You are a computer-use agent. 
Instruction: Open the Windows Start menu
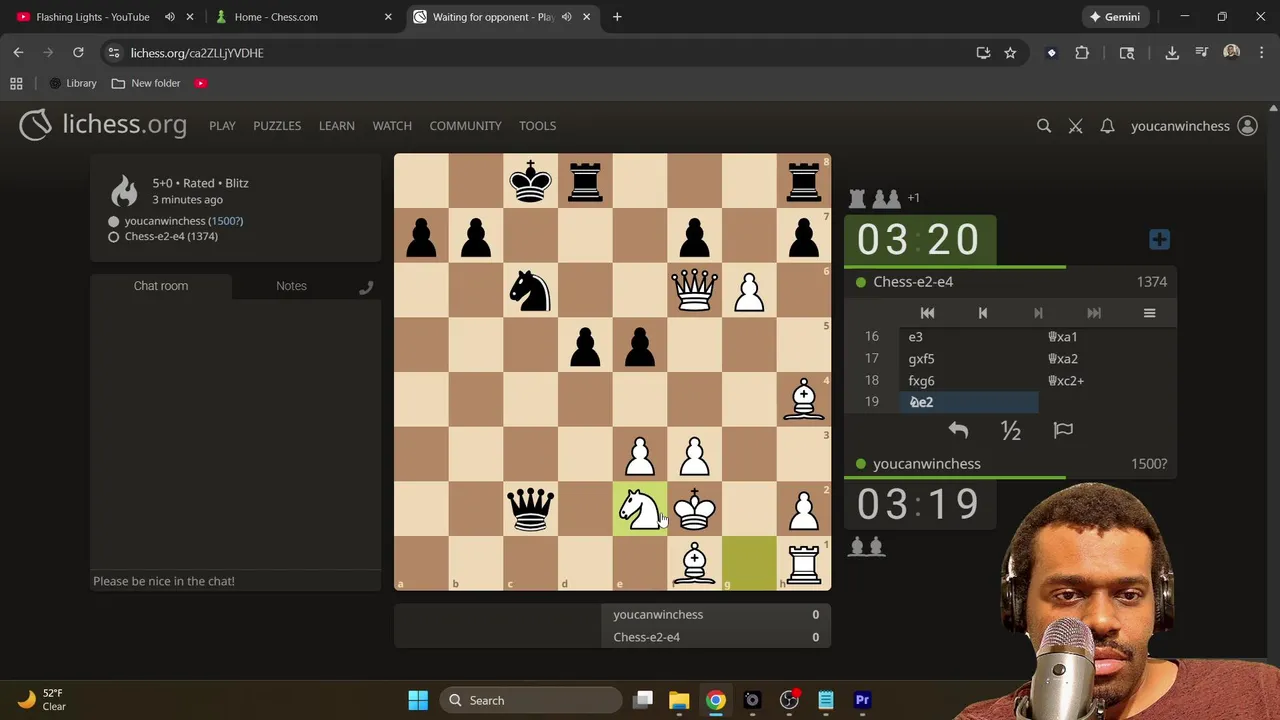click(418, 700)
